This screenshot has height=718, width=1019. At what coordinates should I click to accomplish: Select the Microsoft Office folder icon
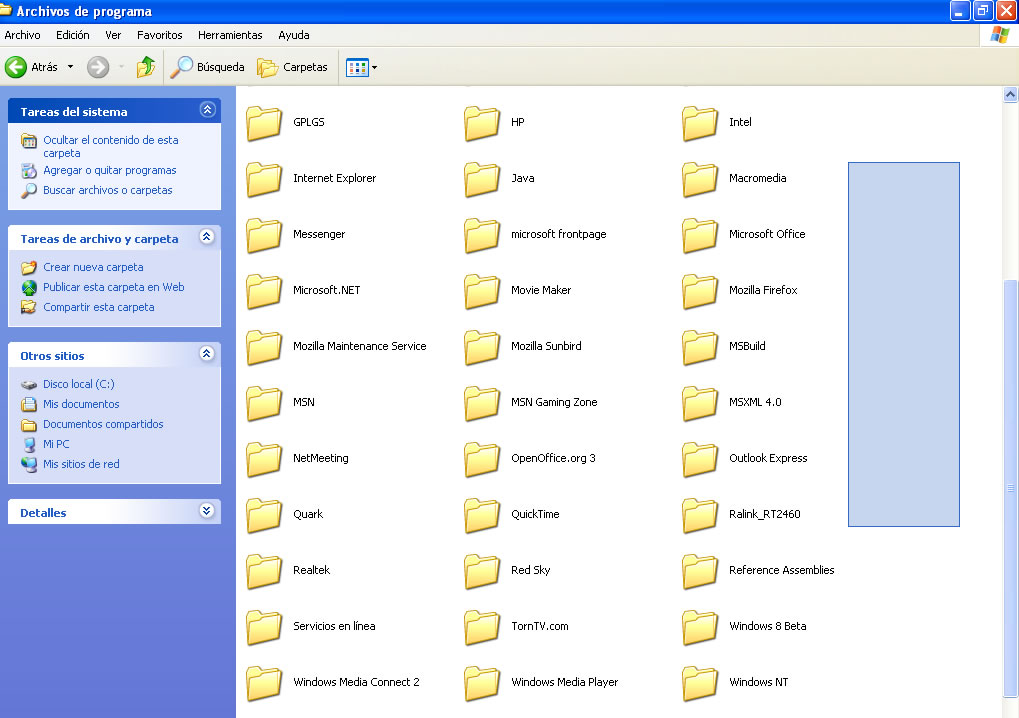tap(700, 234)
